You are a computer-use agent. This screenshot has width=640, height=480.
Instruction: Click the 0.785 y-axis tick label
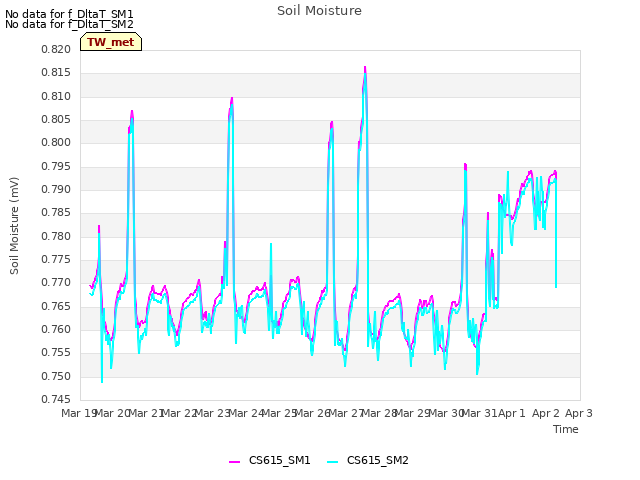click(56, 213)
